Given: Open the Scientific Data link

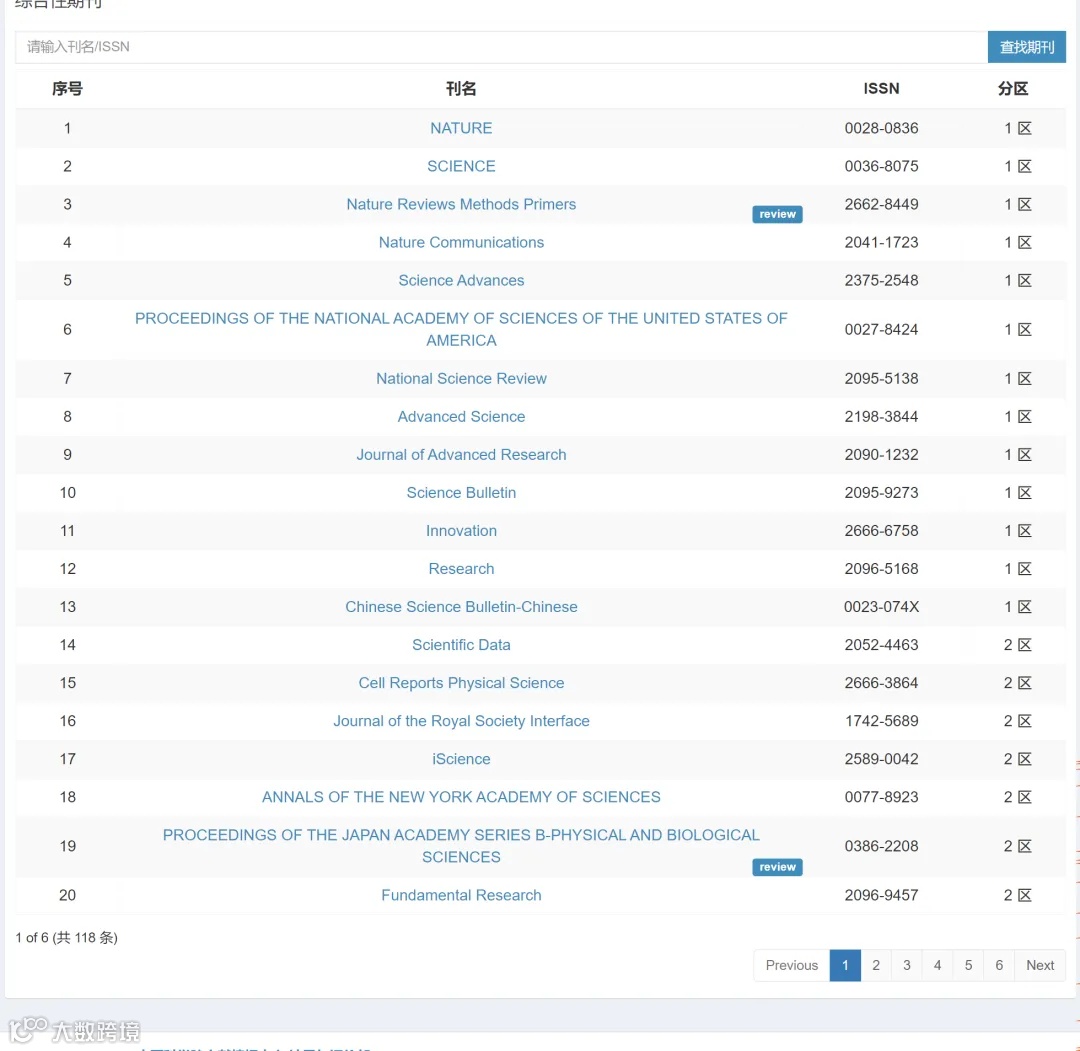Looking at the screenshot, I should 461,645.
